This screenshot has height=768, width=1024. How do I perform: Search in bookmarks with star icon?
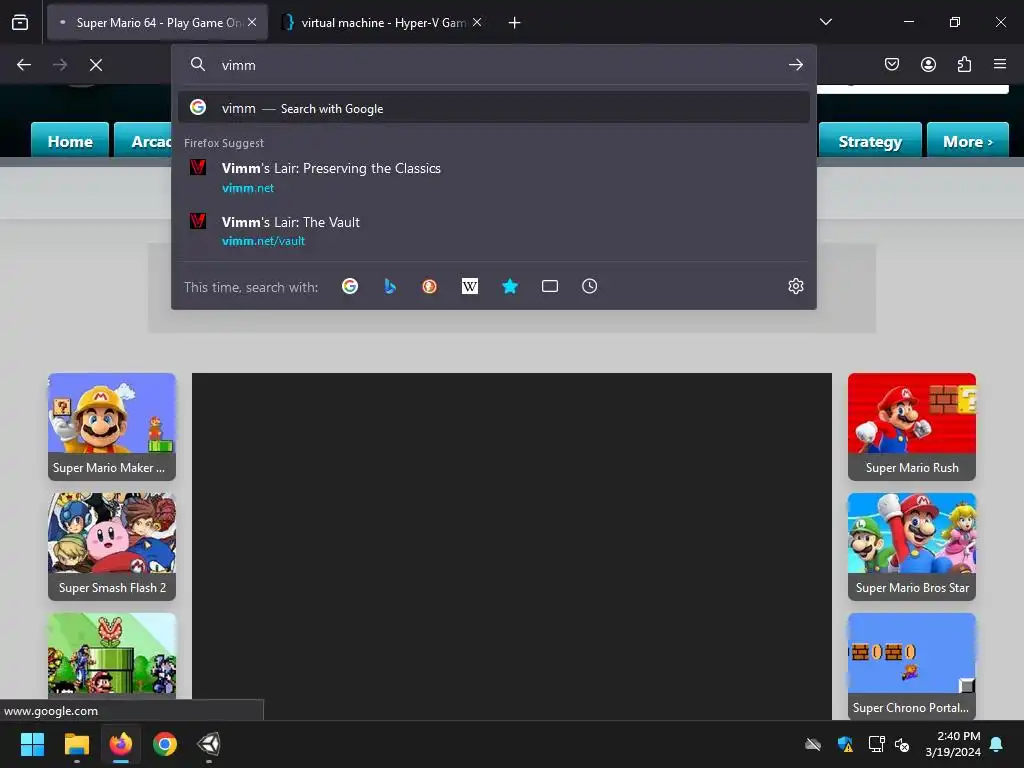pos(510,286)
